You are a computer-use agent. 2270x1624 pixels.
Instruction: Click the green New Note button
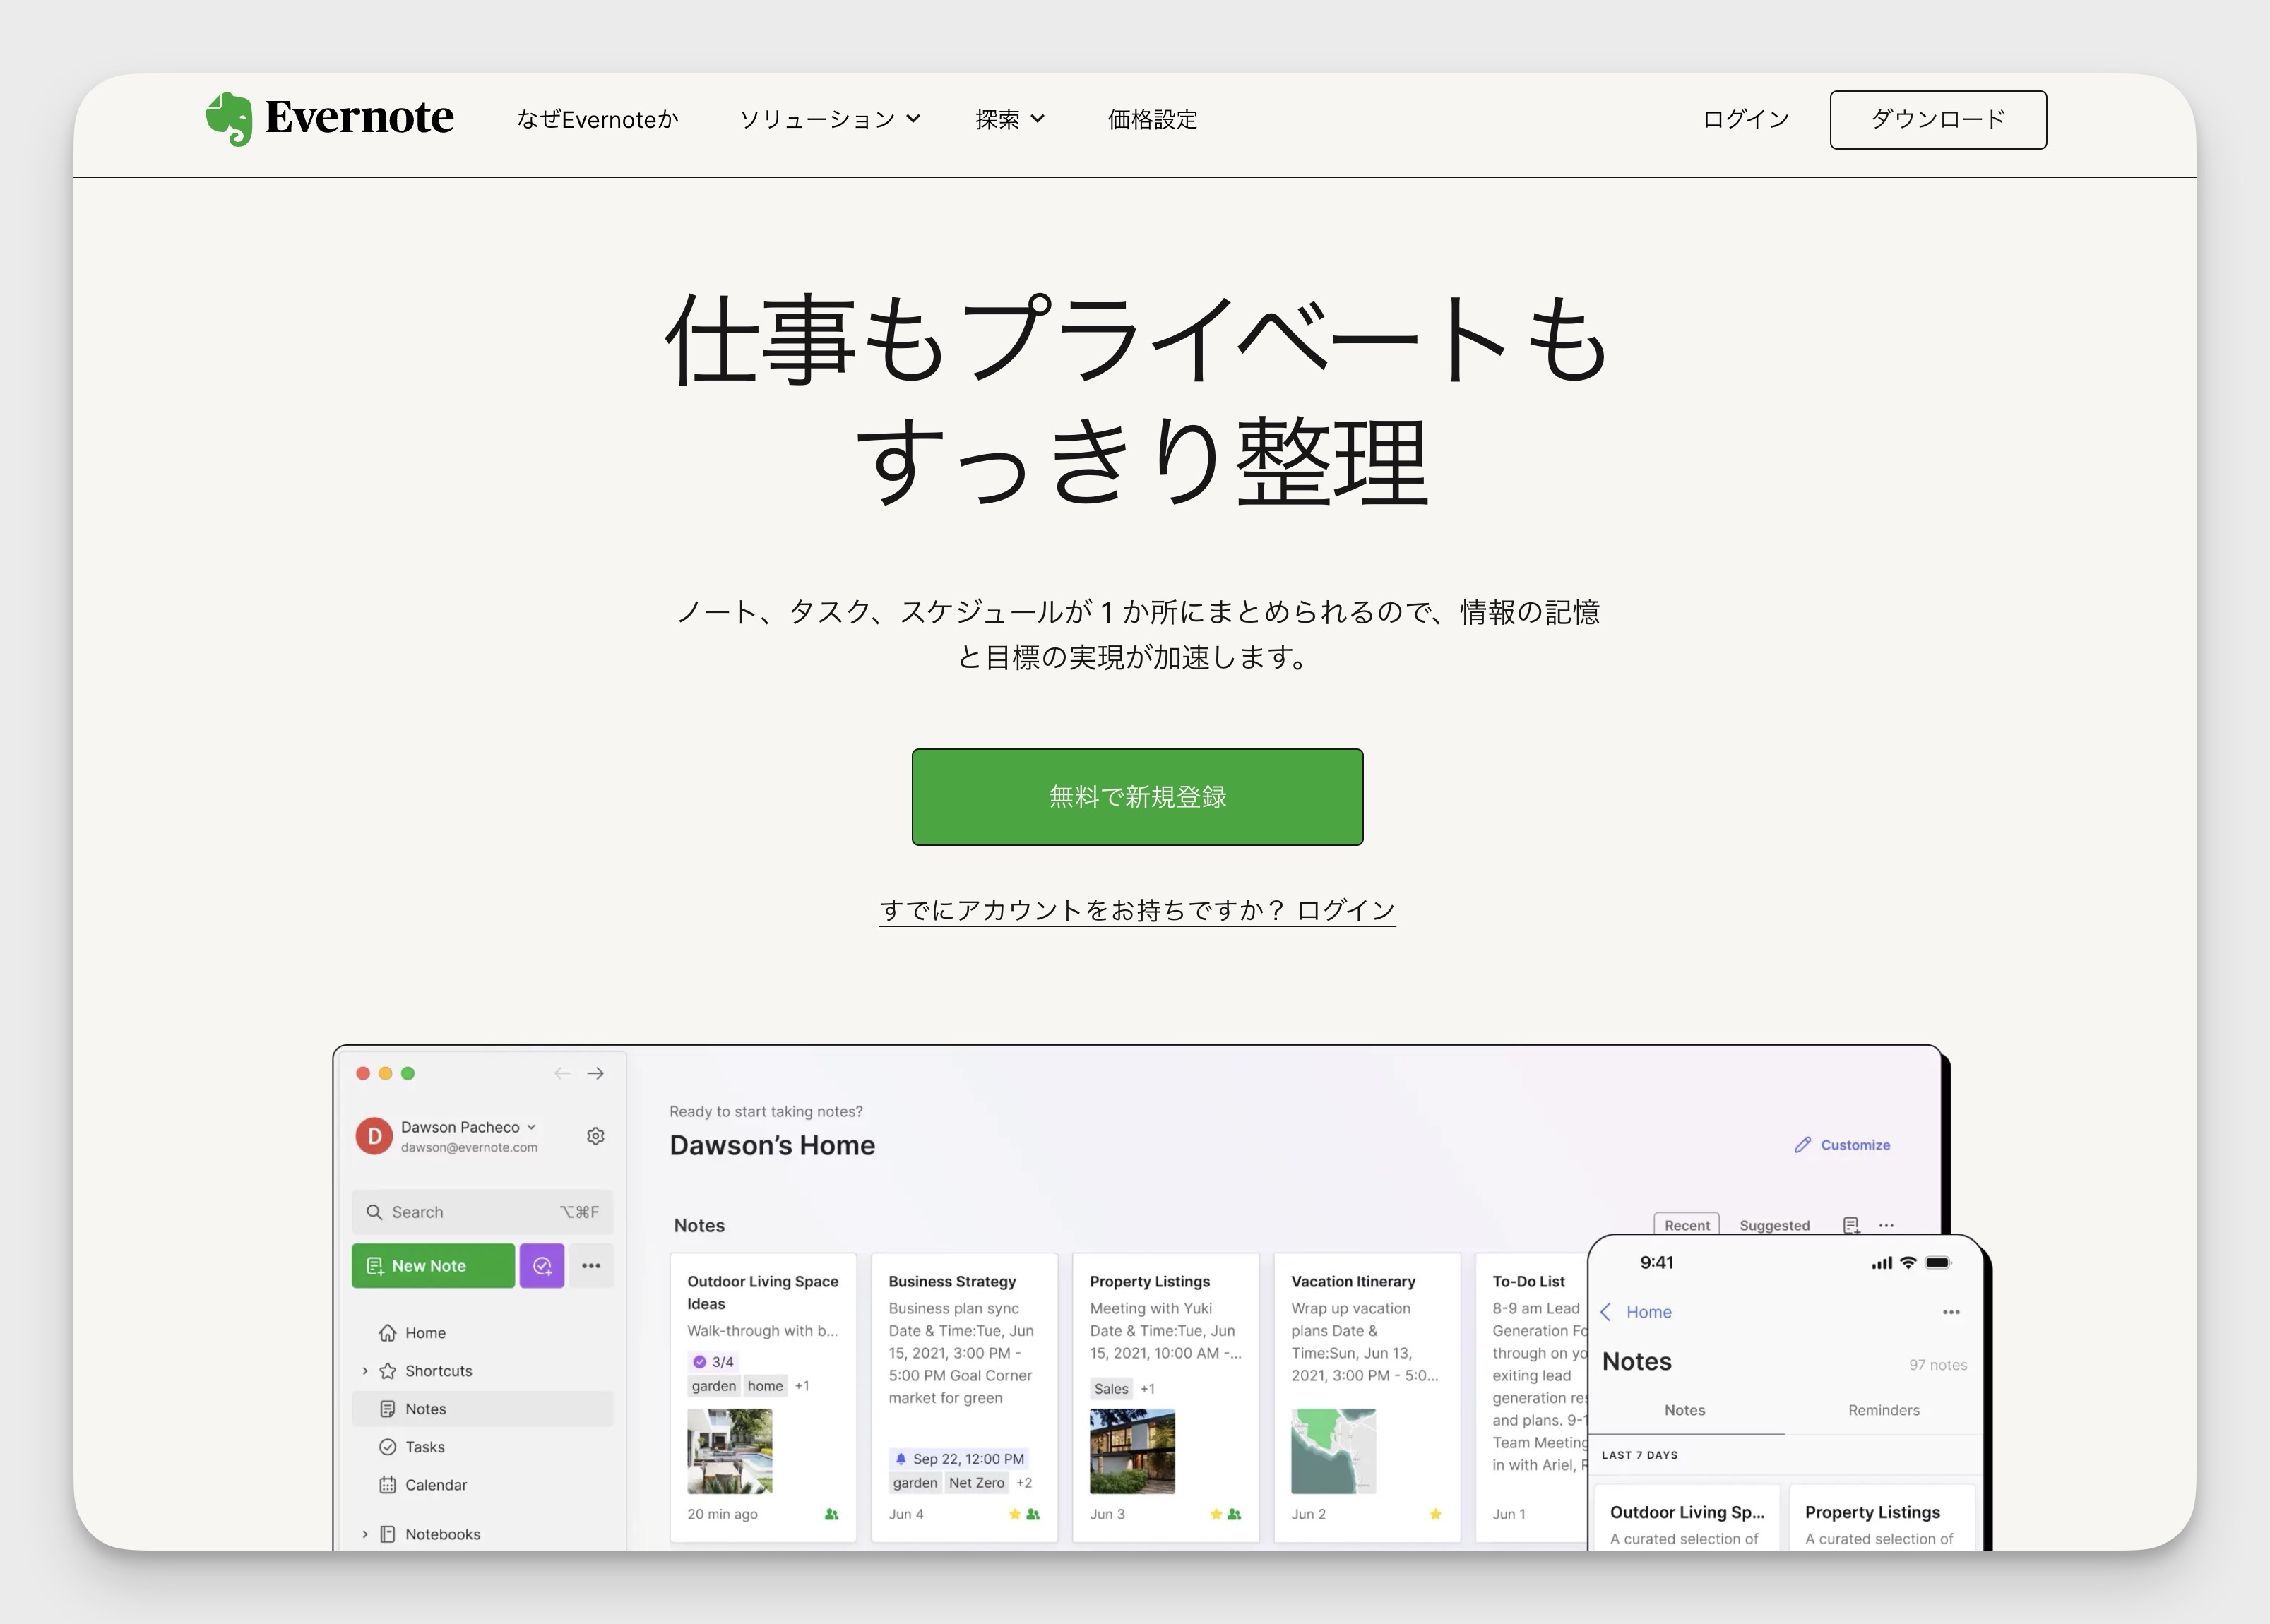(x=433, y=1266)
